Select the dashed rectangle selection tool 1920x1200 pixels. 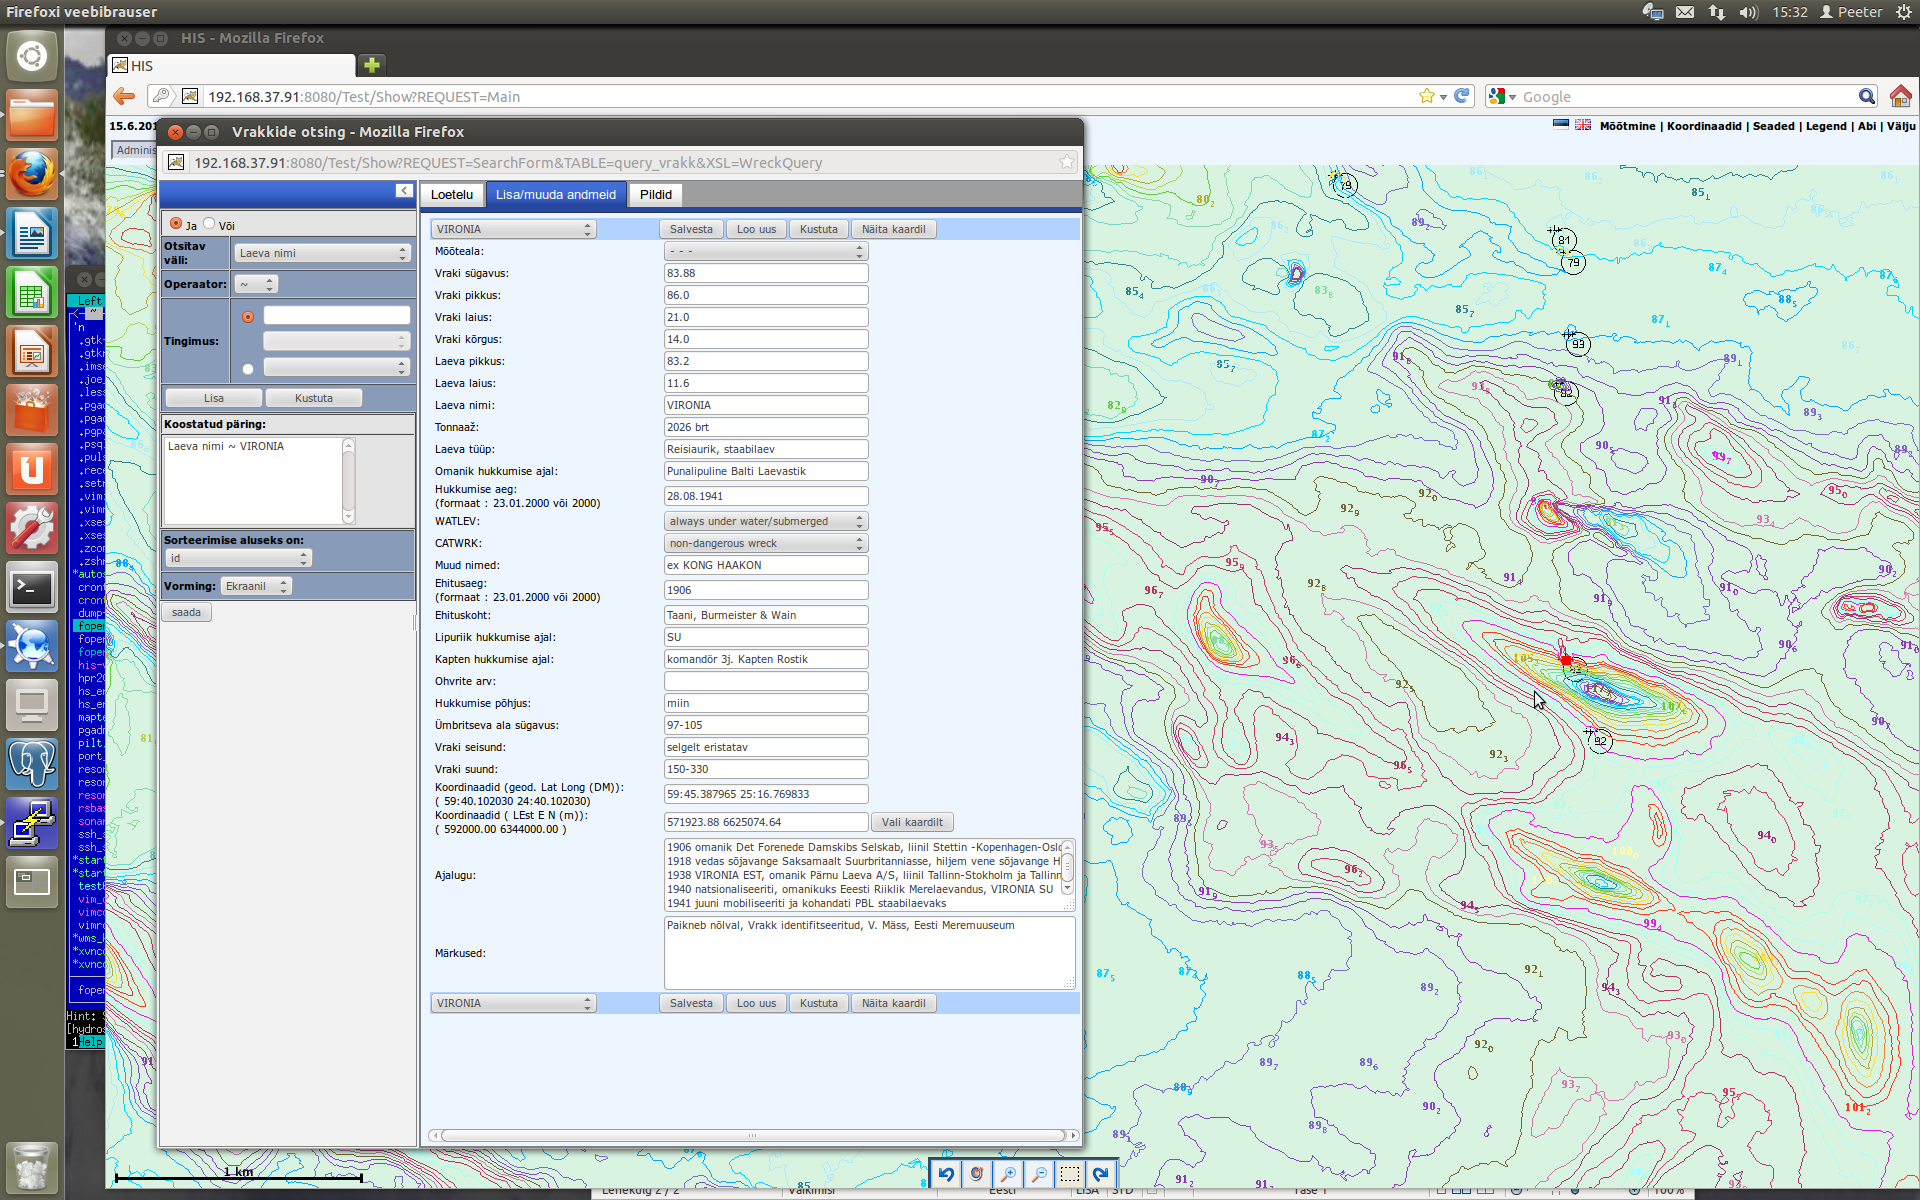click(1070, 1174)
